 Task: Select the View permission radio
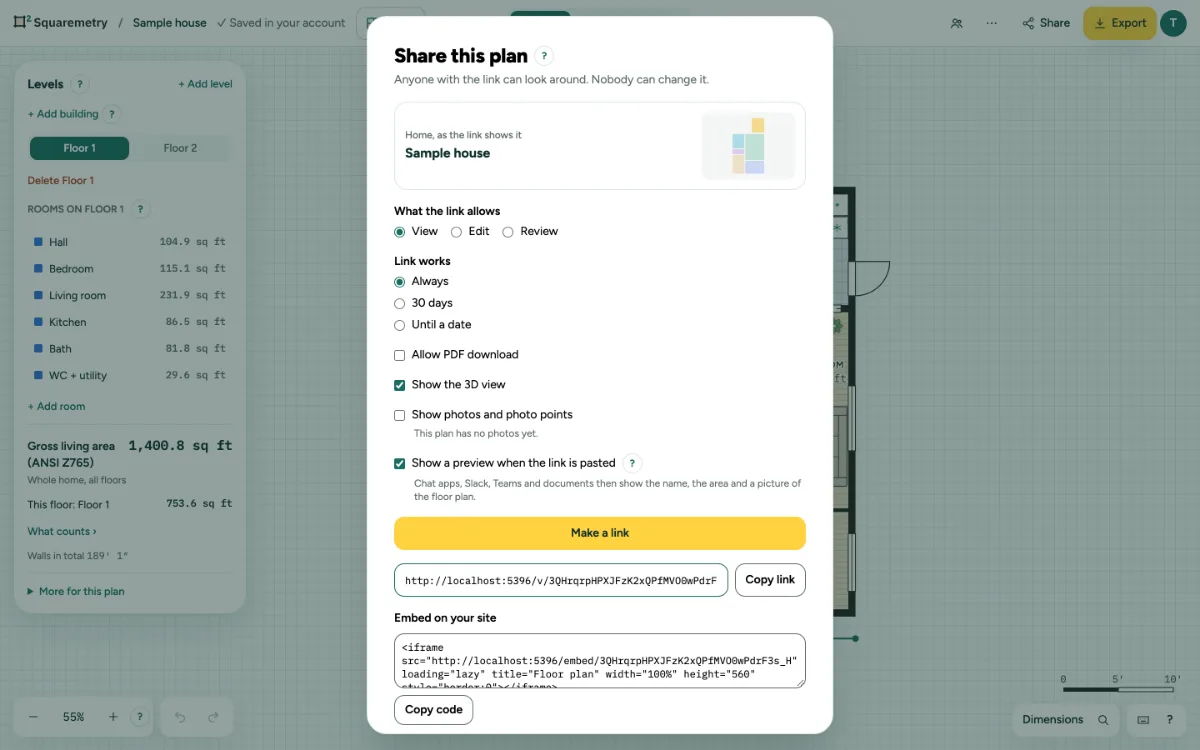(400, 232)
